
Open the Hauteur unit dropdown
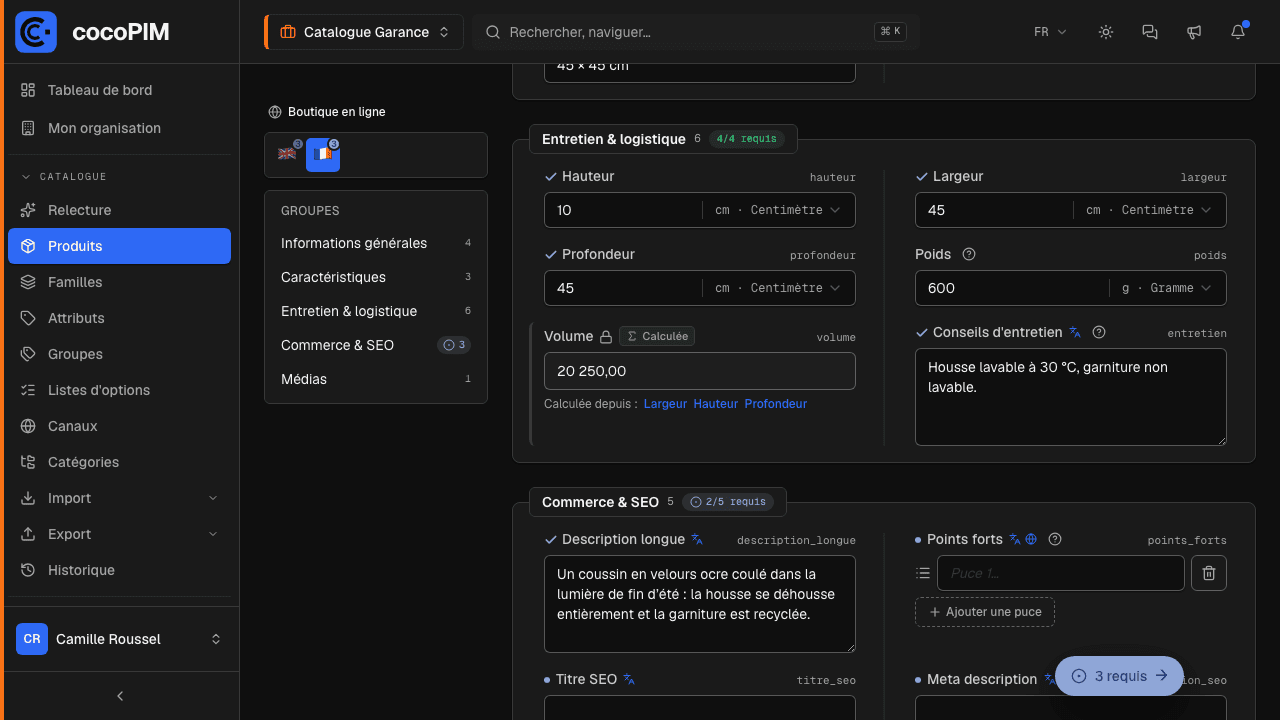[x=778, y=210]
